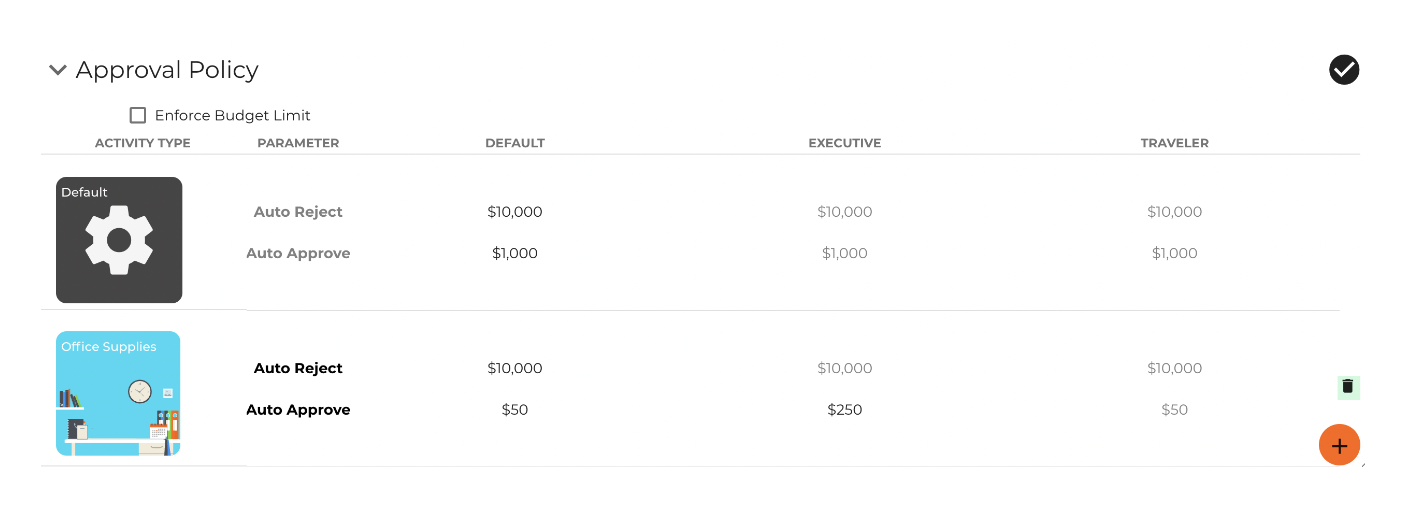Click the TRAVELER column header
The height and width of the screenshot is (508, 1426).
pyautogui.click(x=1175, y=143)
